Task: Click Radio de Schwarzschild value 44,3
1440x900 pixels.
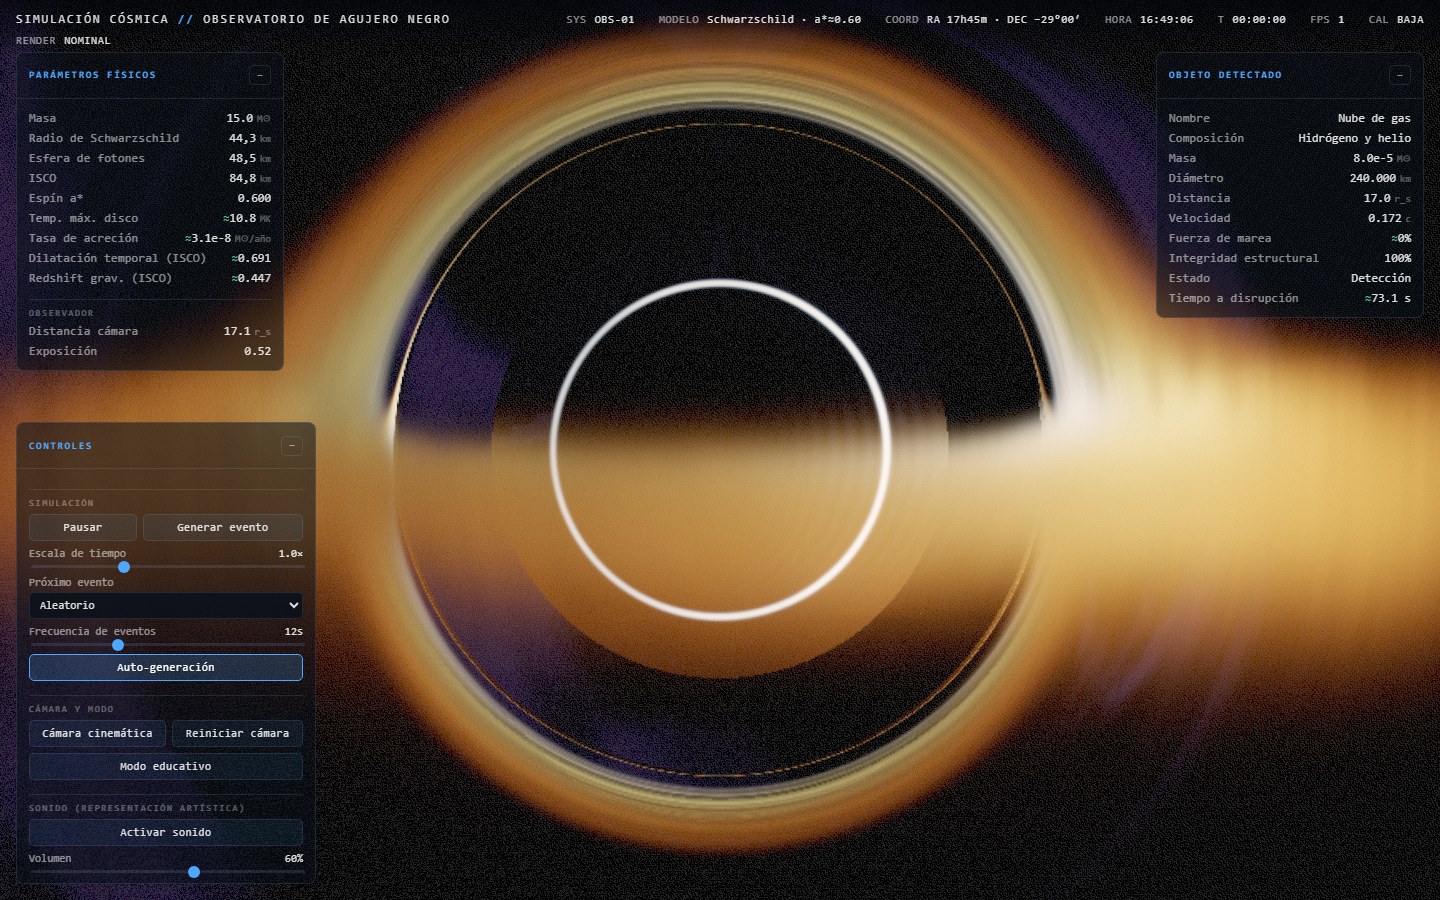Action: pyautogui.click(x=242, y=138)
